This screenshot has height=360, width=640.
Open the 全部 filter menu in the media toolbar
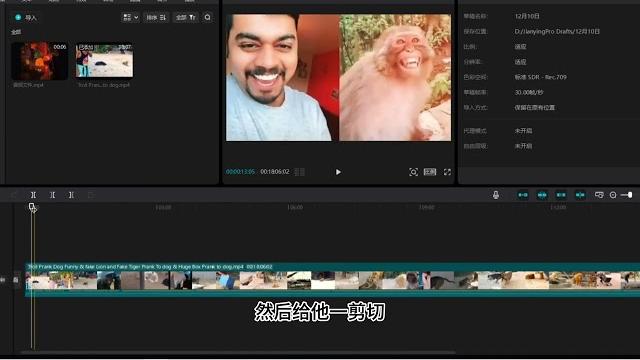point(186,17)
